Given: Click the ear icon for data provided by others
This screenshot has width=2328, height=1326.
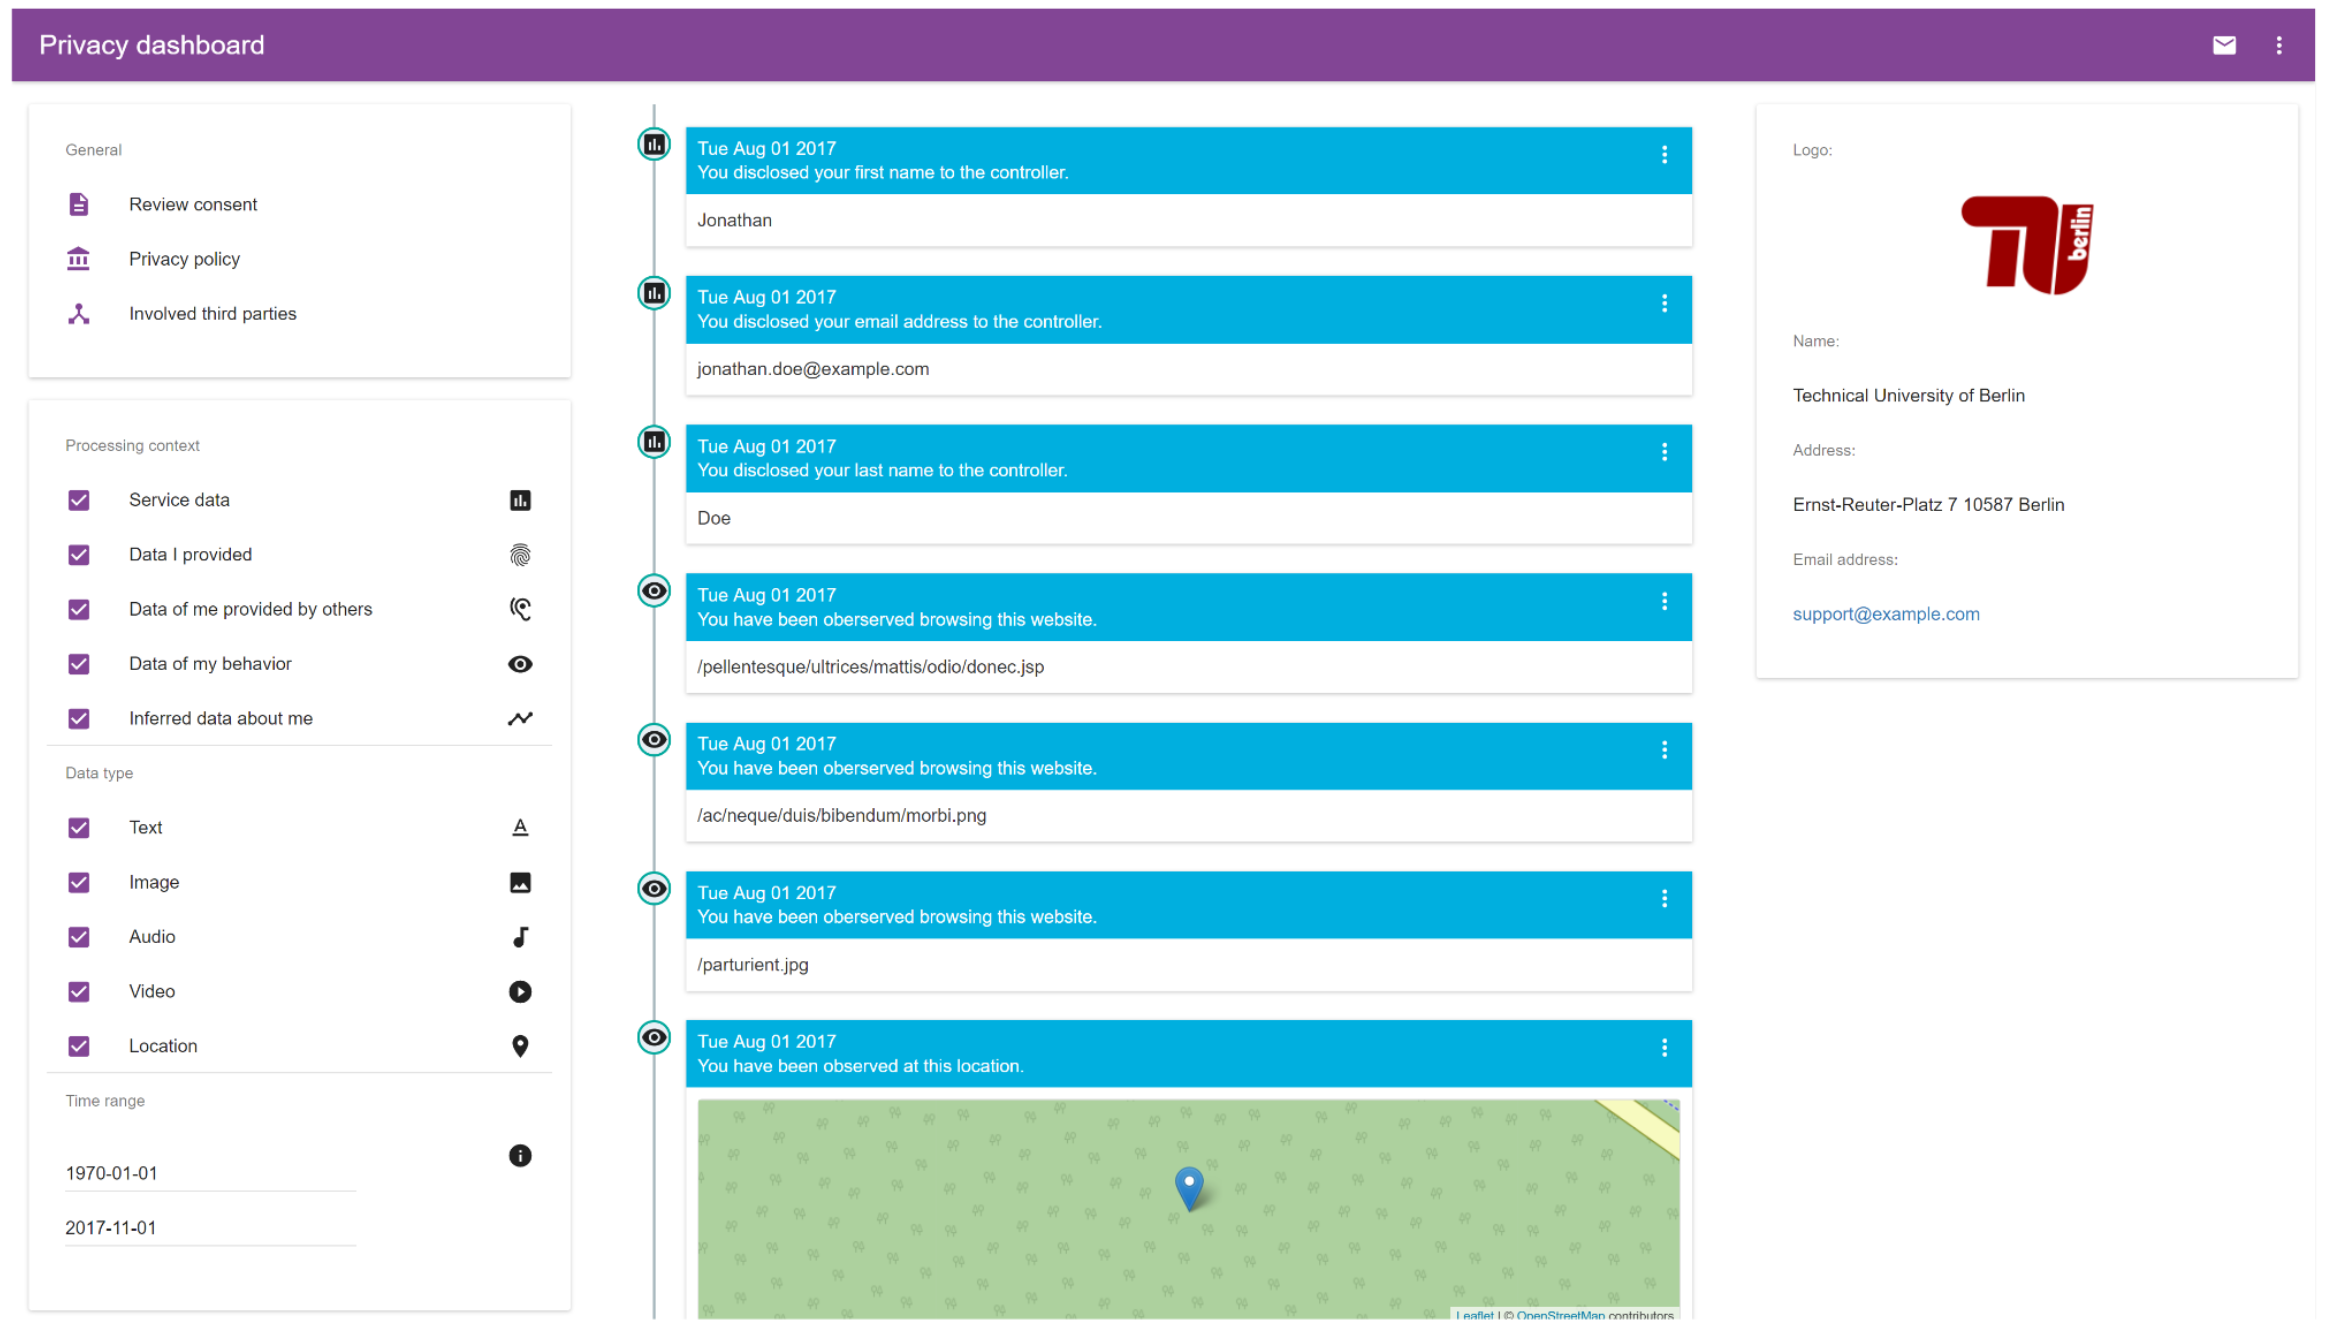Looking at the screenshot, I should tap(520, 609).
